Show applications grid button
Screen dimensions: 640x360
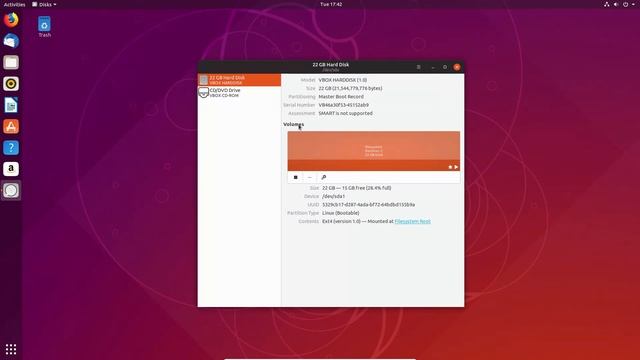[x=11, y=349]
